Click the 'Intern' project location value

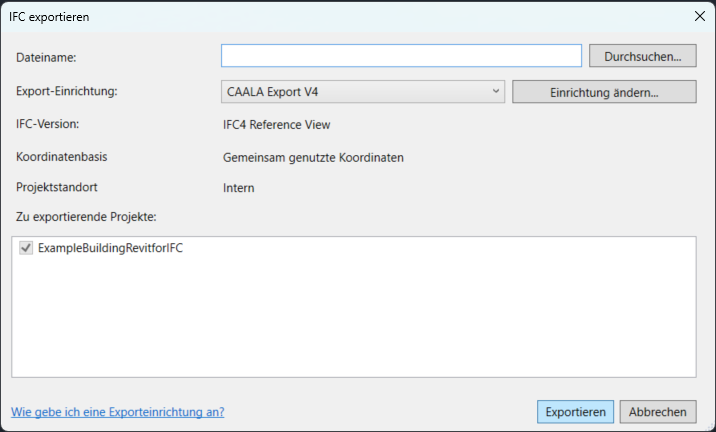(x=238, y=187)
